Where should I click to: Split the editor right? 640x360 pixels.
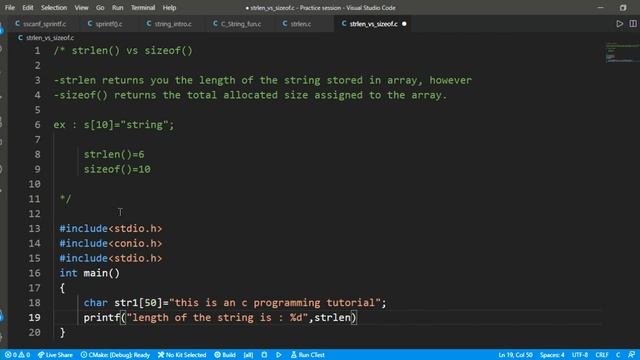[633, 24]
